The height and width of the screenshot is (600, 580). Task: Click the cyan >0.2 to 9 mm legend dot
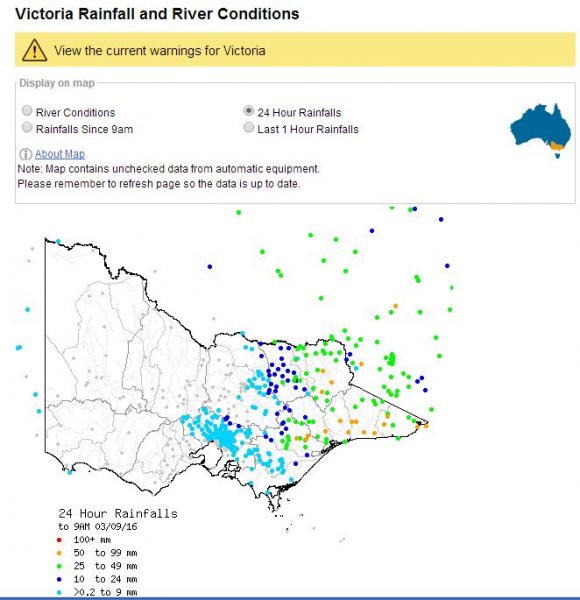click(x=59, y=592)
